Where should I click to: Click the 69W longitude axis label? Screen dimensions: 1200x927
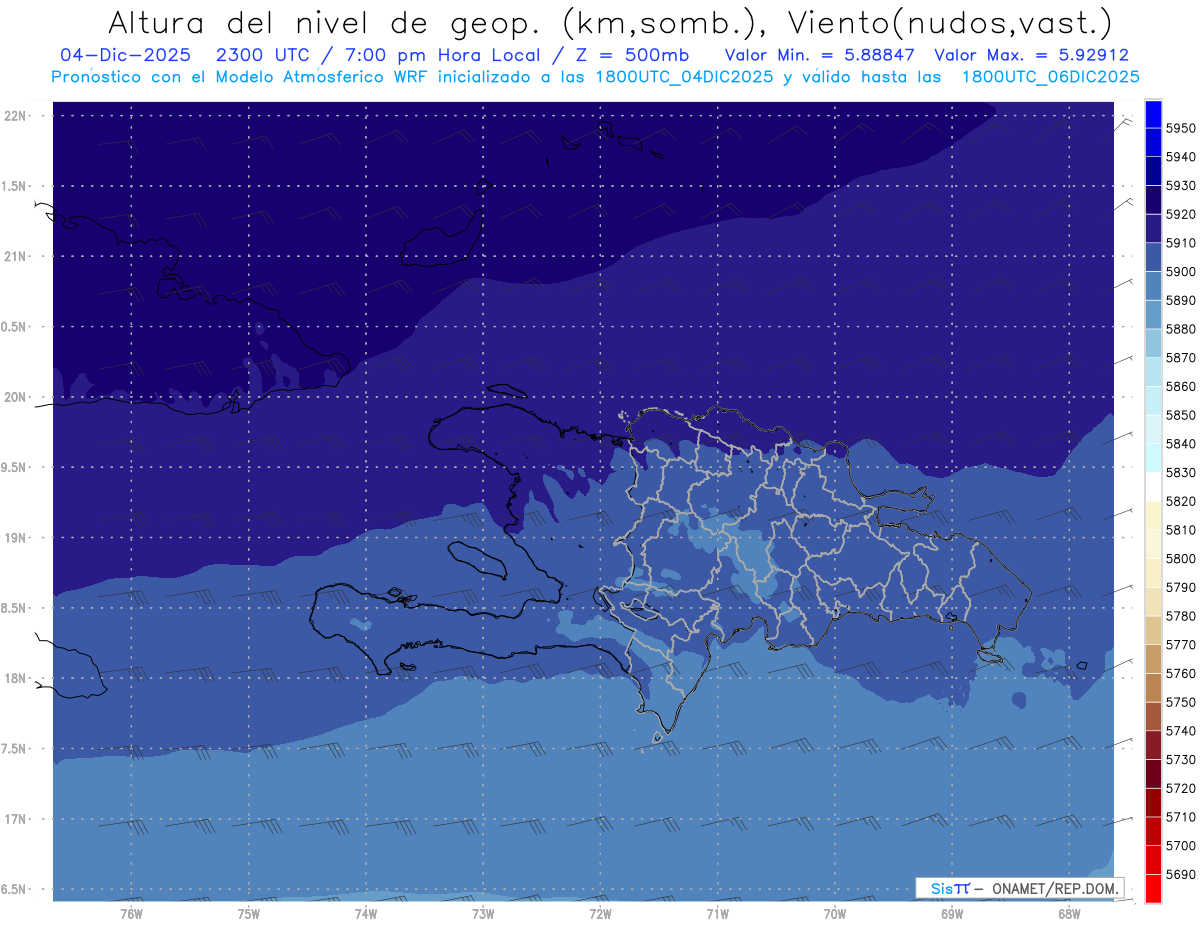pyautogui.click(x=952, y=913)
